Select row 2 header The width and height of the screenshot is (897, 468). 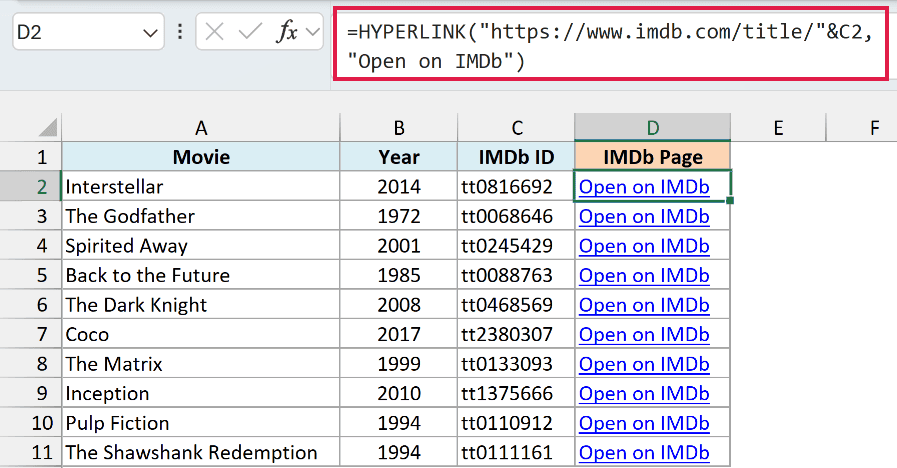coord(31,187)
